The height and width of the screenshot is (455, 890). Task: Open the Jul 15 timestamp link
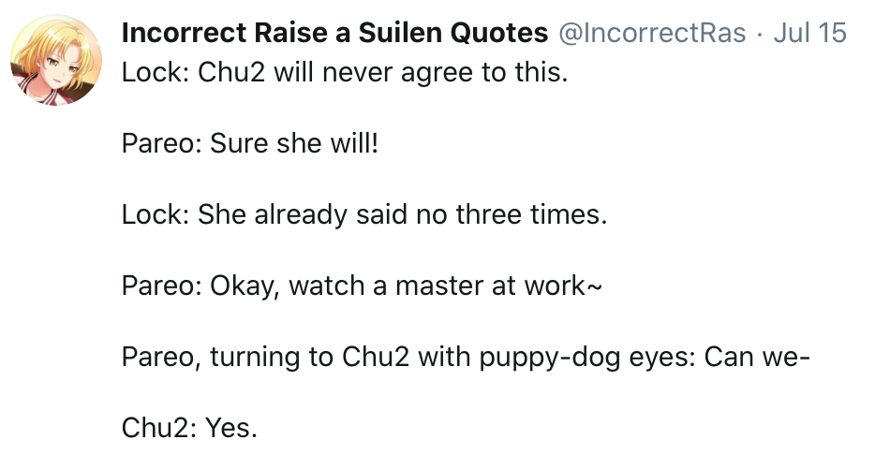pyautogui.click(x=810, y=33)
